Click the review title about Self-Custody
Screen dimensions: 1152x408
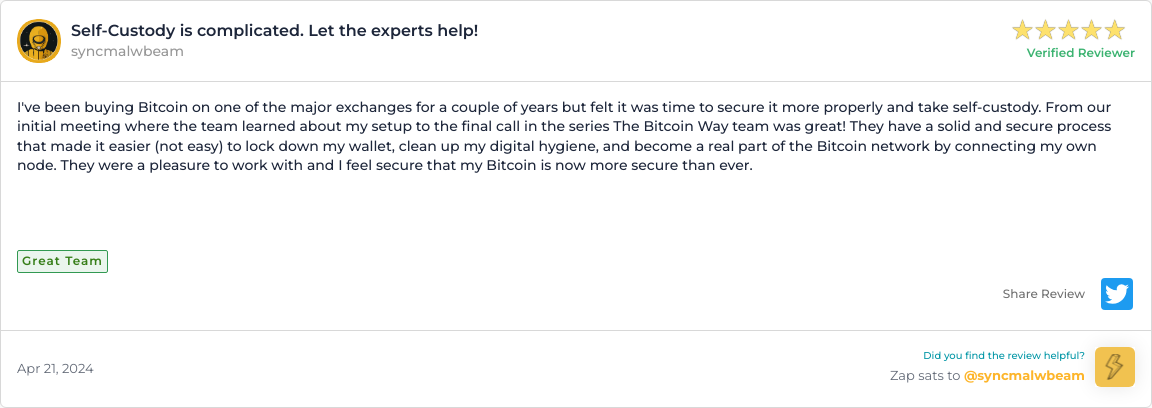[275, 31]
